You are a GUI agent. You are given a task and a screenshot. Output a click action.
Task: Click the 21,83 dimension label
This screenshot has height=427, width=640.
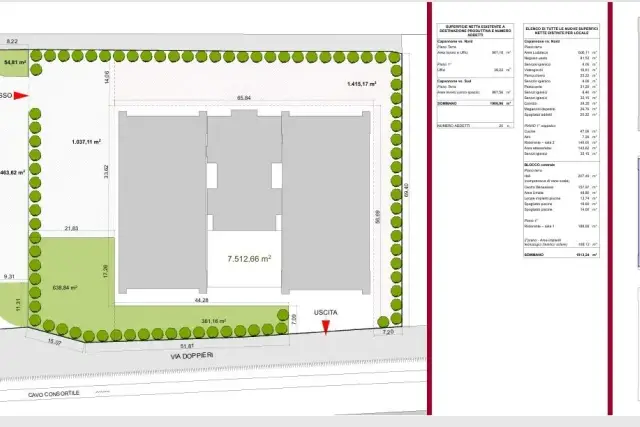71,229
